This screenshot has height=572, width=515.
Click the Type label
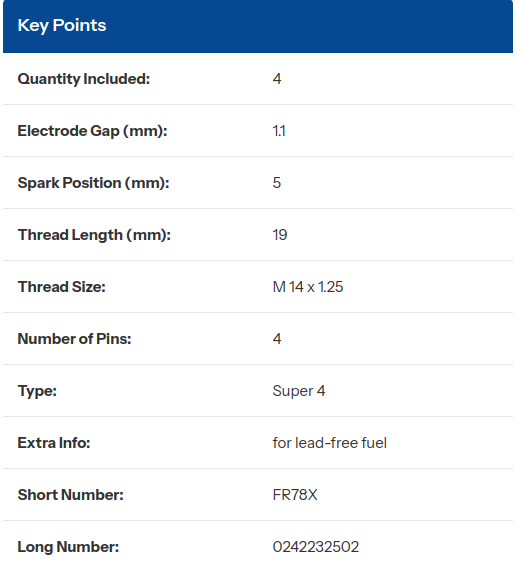point(37,391)
